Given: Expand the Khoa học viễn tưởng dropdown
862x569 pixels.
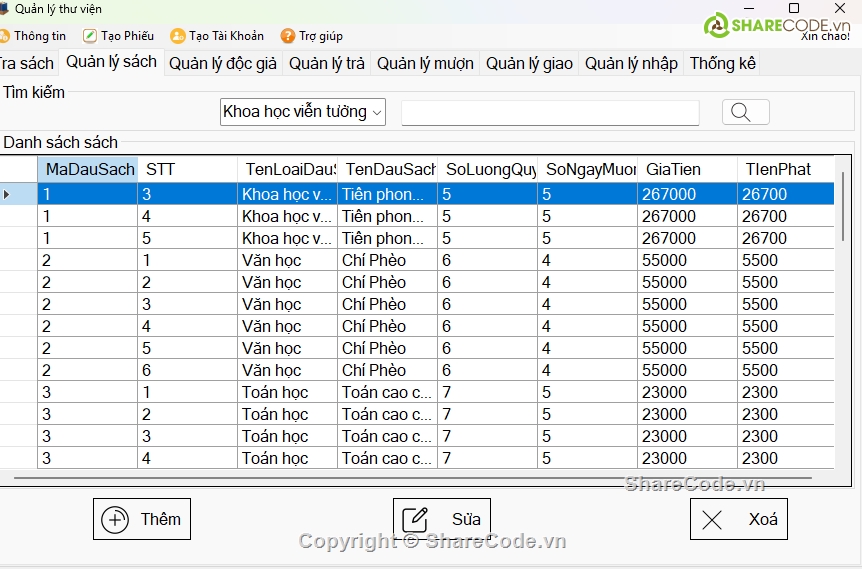Looking at the screenshot, I should (x=377, y=112).
